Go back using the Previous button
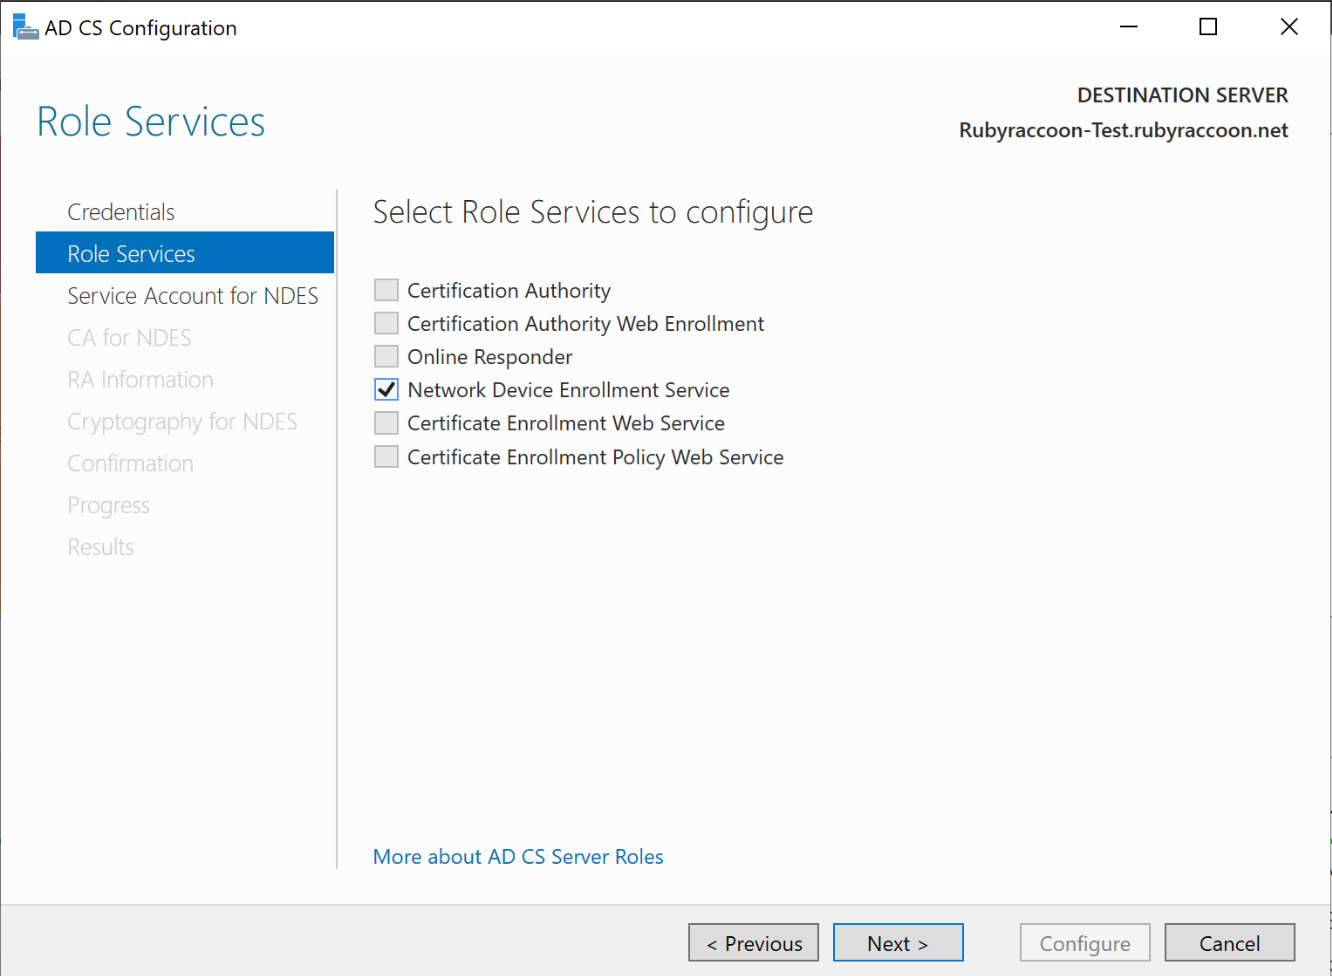Image resolution: width=1332 pixels, height=976 pixels. click(753, 942)
